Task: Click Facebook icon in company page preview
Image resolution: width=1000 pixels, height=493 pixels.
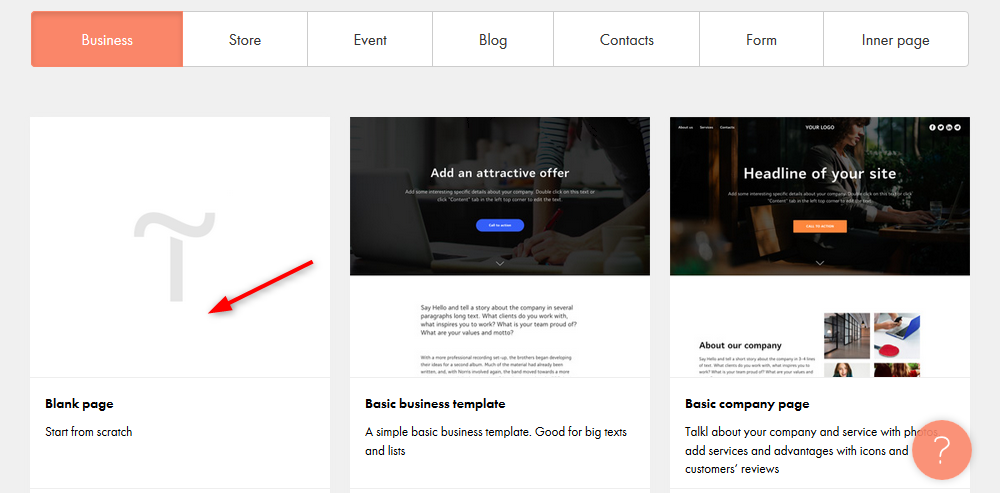Action: pos(933,127)
